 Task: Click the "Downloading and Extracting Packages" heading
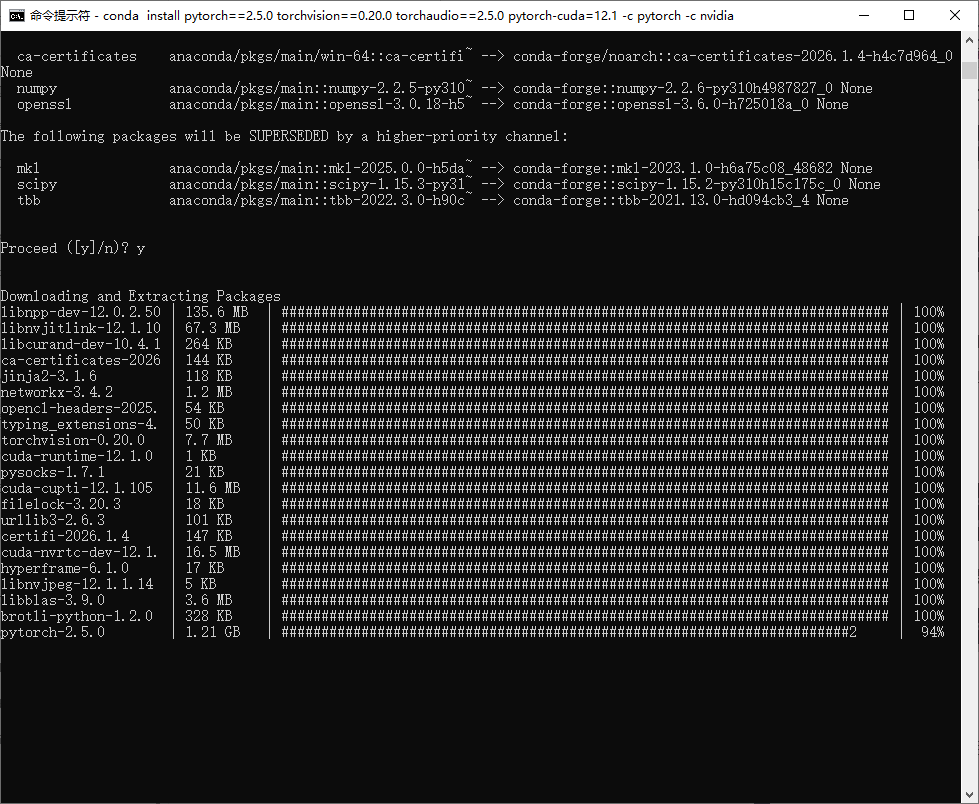140,296
